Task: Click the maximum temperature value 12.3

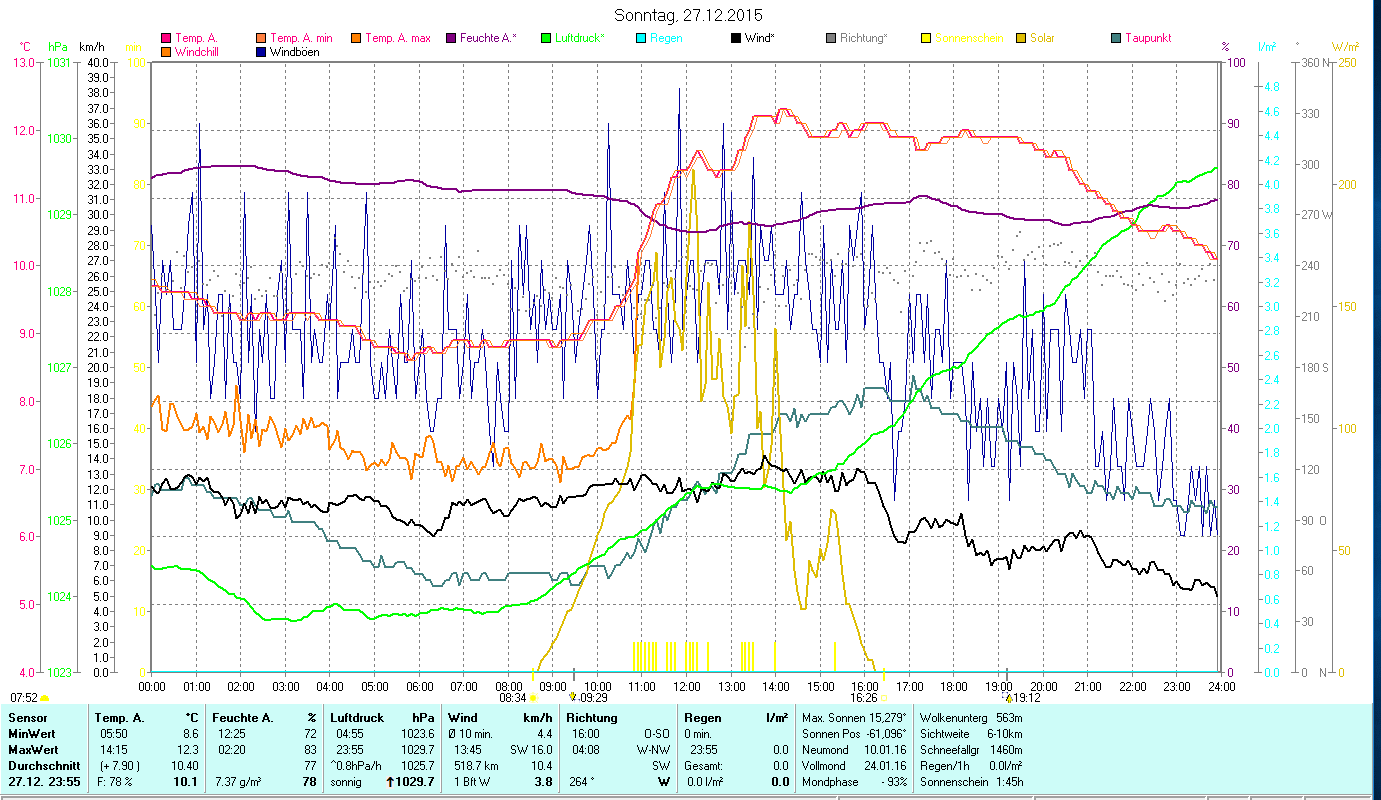Action: coord(188,749)
